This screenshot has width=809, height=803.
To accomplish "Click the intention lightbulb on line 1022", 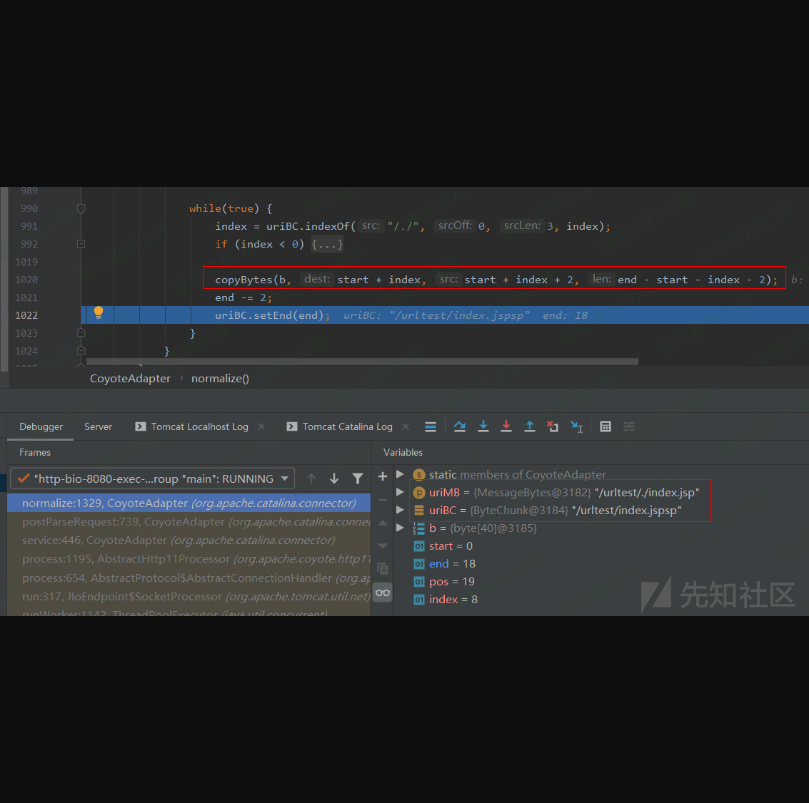I will (98, 313).
